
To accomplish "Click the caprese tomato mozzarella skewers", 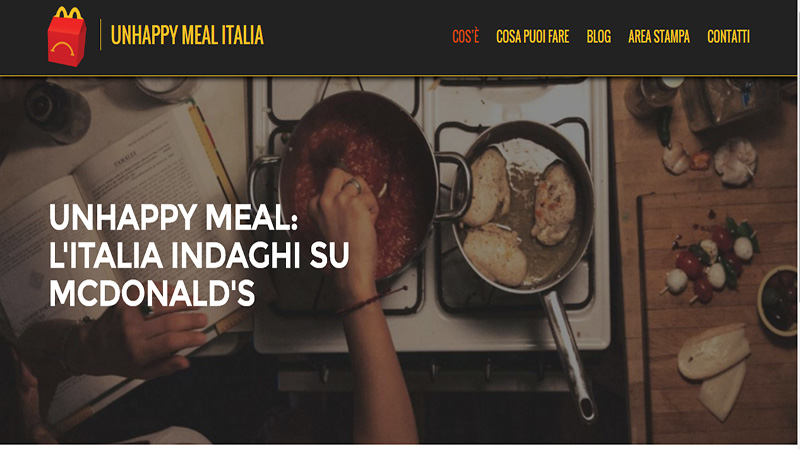I will pyautogui.click(x=709, y=260).
